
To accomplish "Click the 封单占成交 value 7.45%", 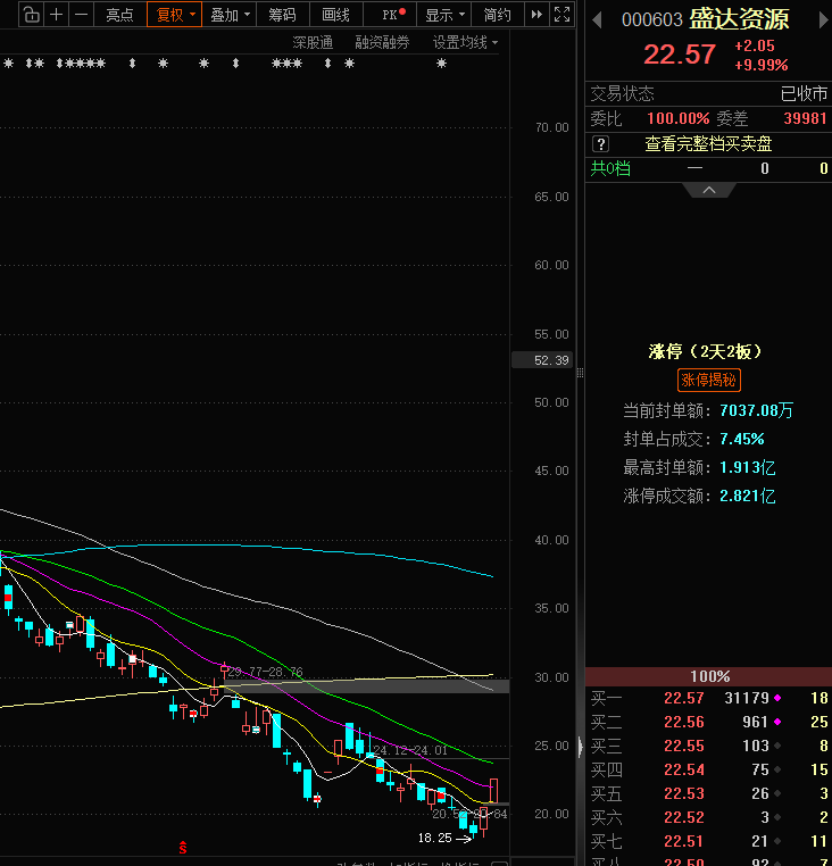I will [742, 439].
